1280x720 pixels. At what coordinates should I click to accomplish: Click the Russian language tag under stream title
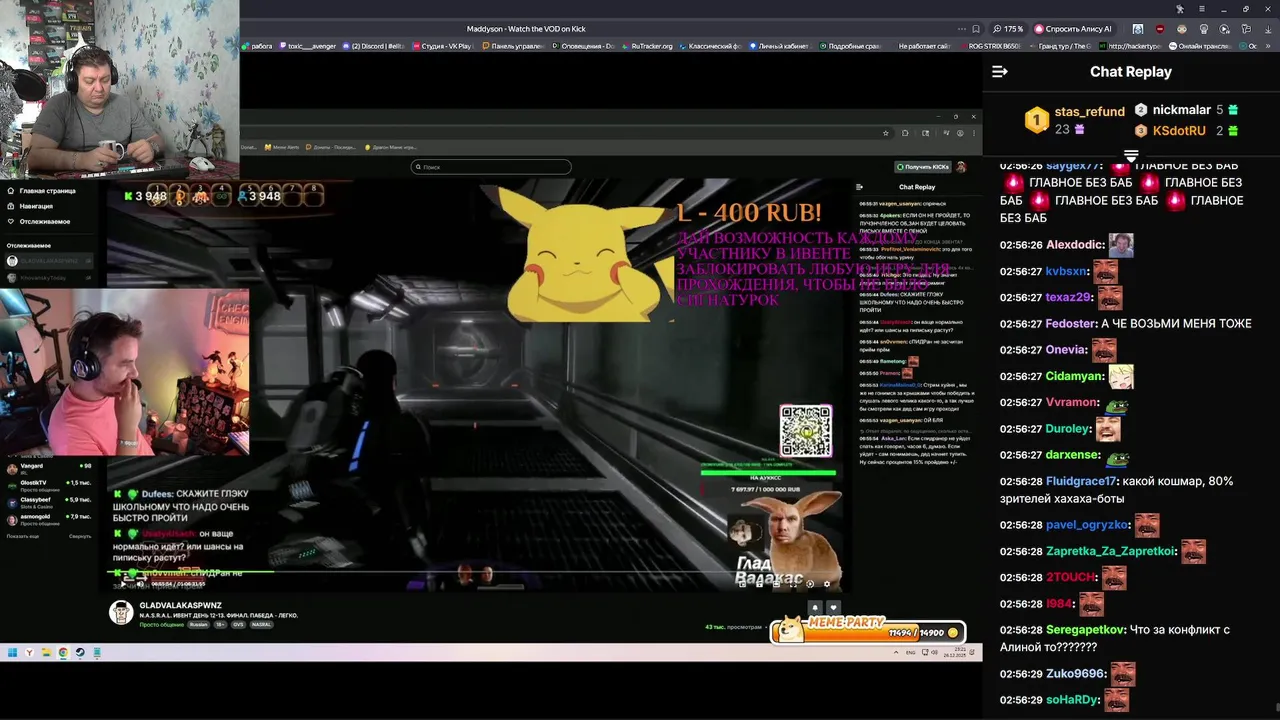pyautogui.click(x=199, y=624)
